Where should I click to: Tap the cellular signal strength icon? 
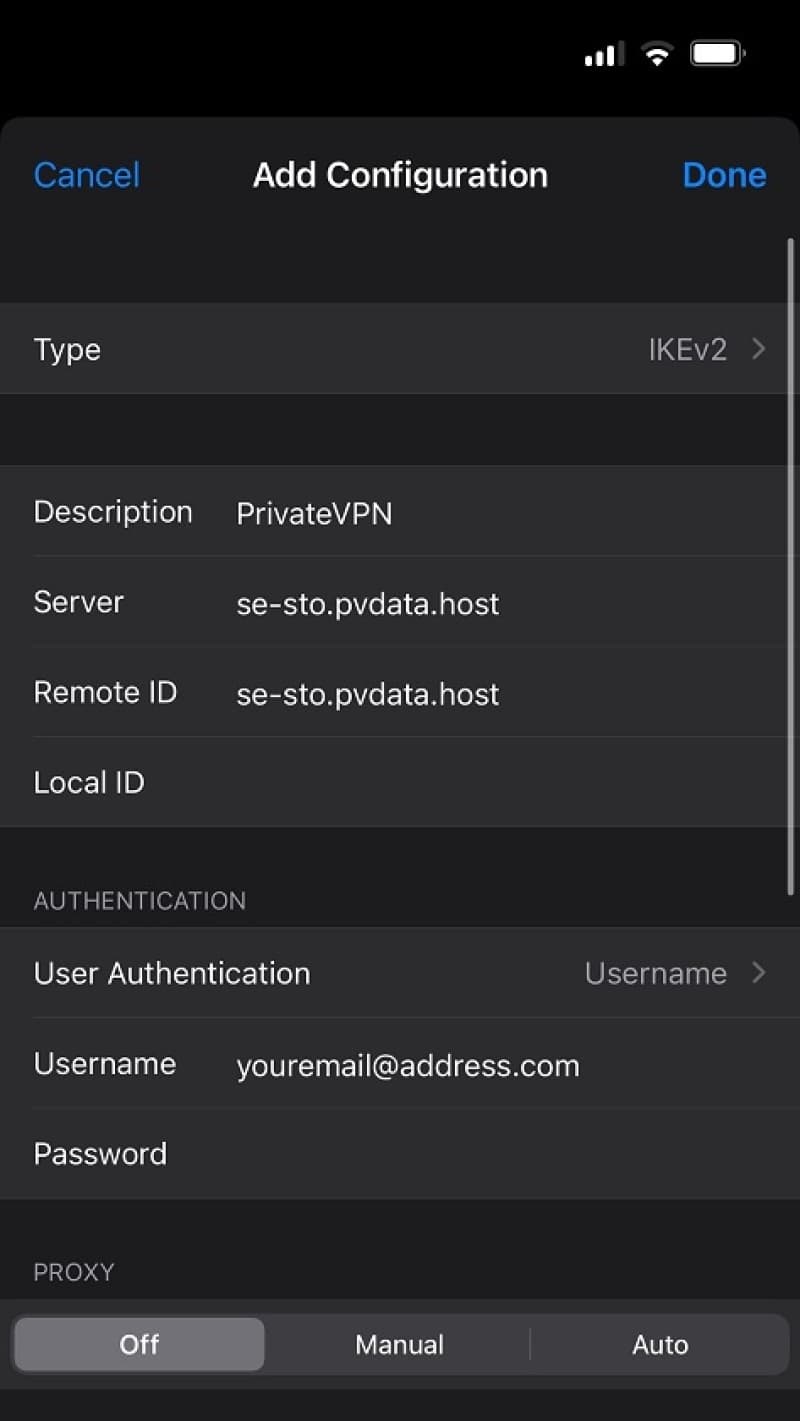tap(604, 54)
